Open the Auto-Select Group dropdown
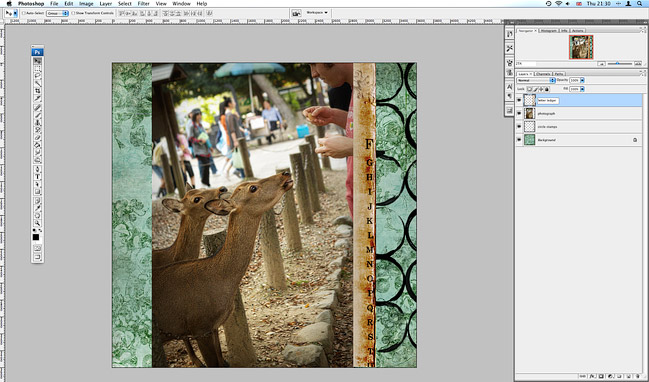This screenshot has width=649, height=382. 57,13
